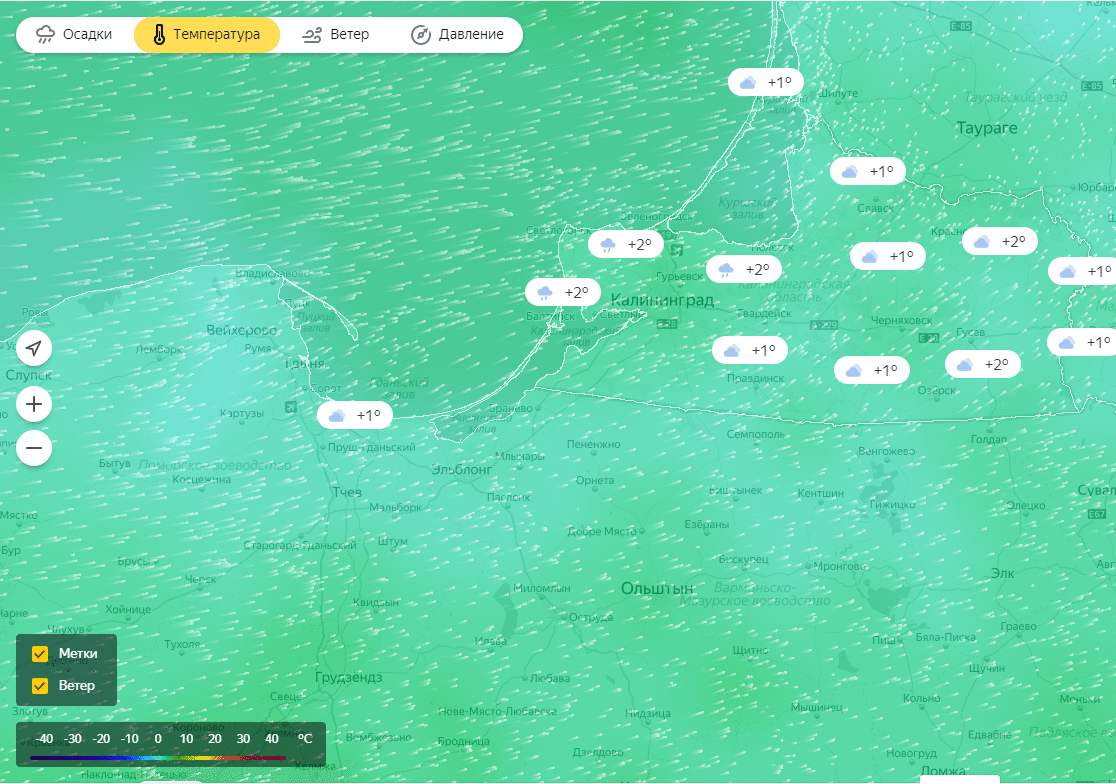Screen dimensions: 1116x784
Task: Click the Оструда town label
Action: tap(591, 617)
